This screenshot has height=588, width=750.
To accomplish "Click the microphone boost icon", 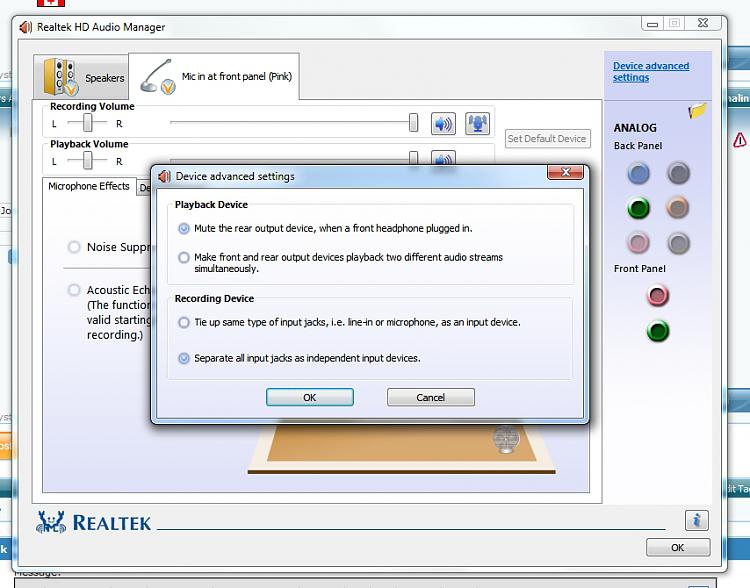I will (x=477, y=124).
